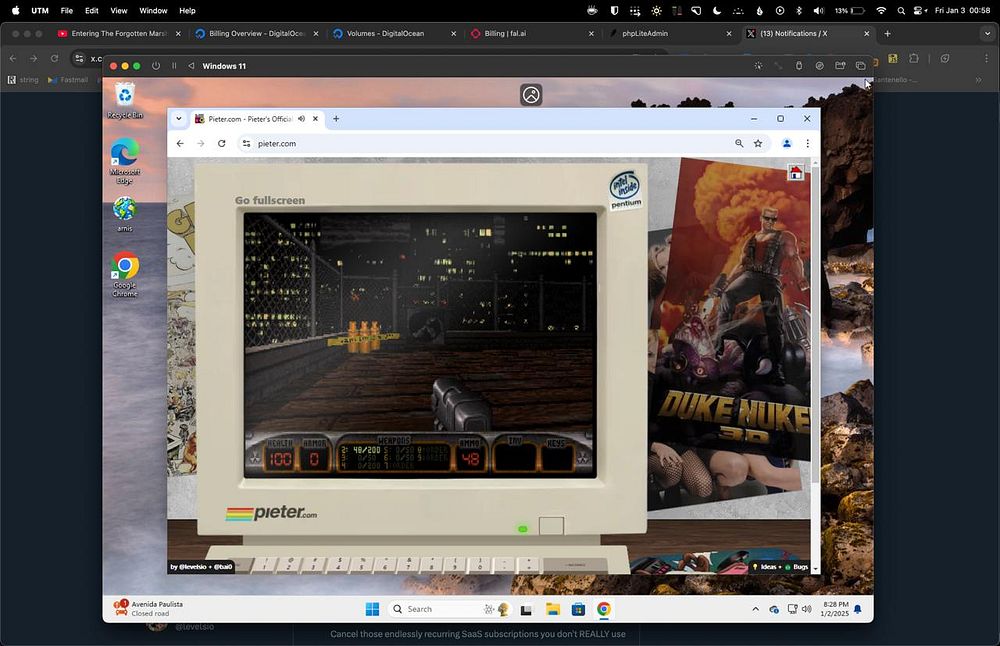
Task: Open the Window menu in the macOS menu bar
Action: click(153, 10)
